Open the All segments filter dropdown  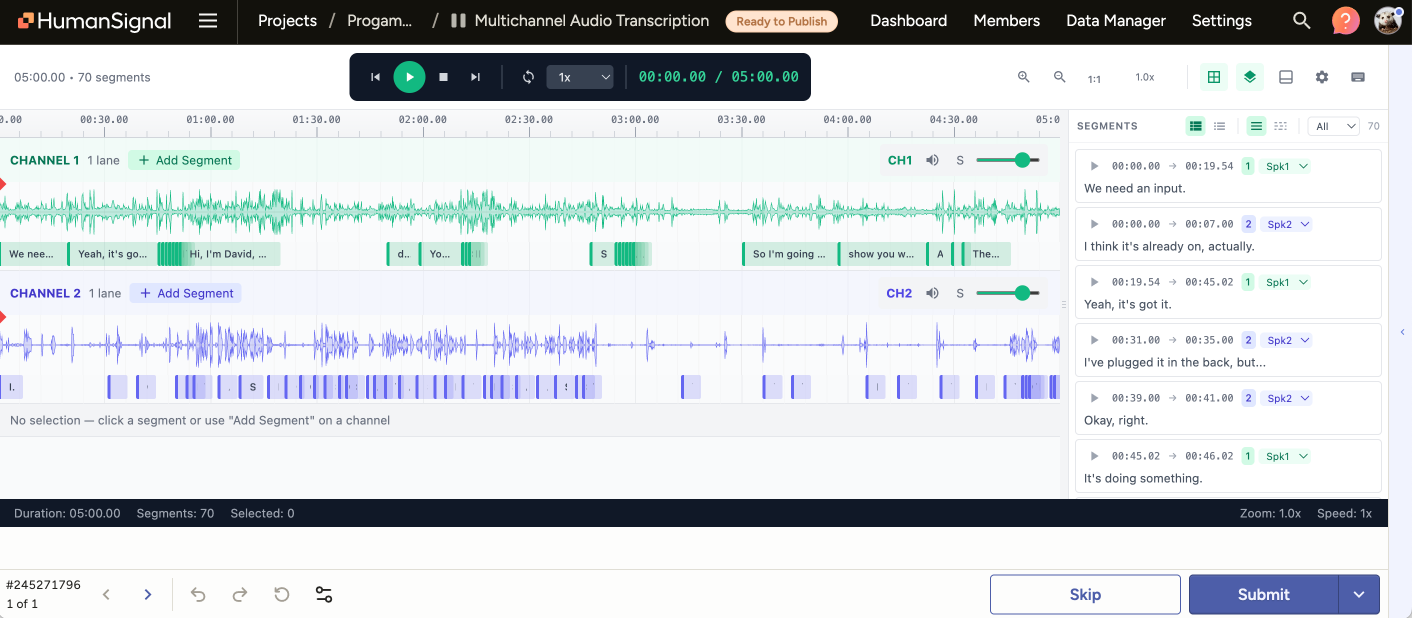[x=1334, y=125]
